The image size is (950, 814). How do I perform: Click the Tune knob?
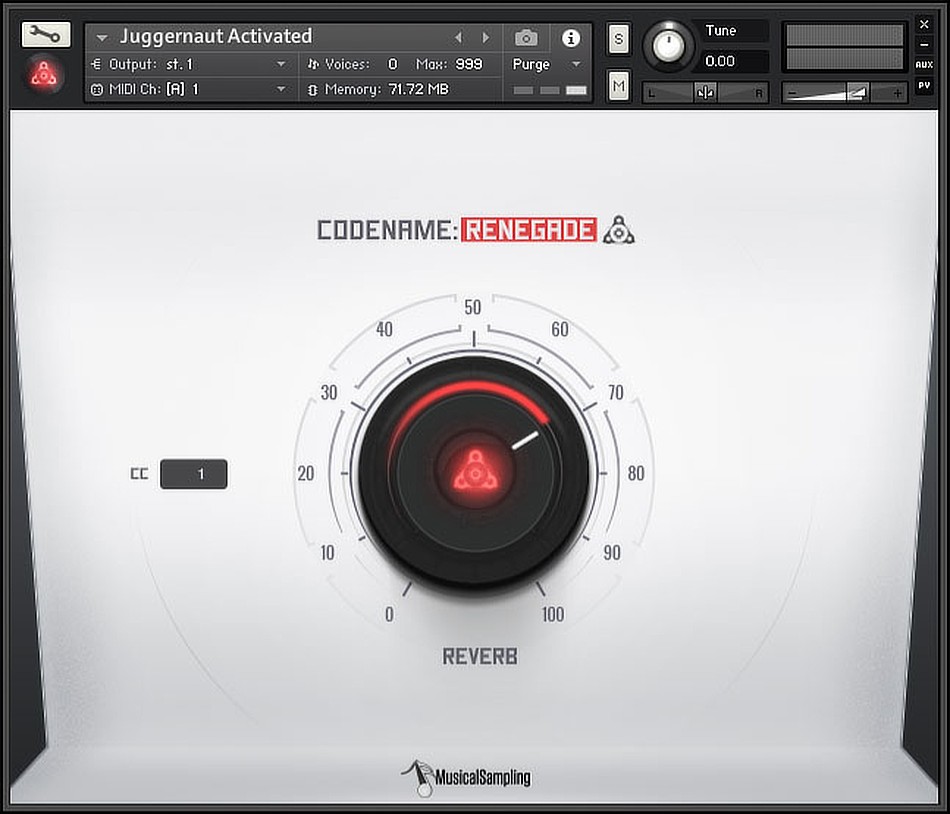tap(668, 46)
